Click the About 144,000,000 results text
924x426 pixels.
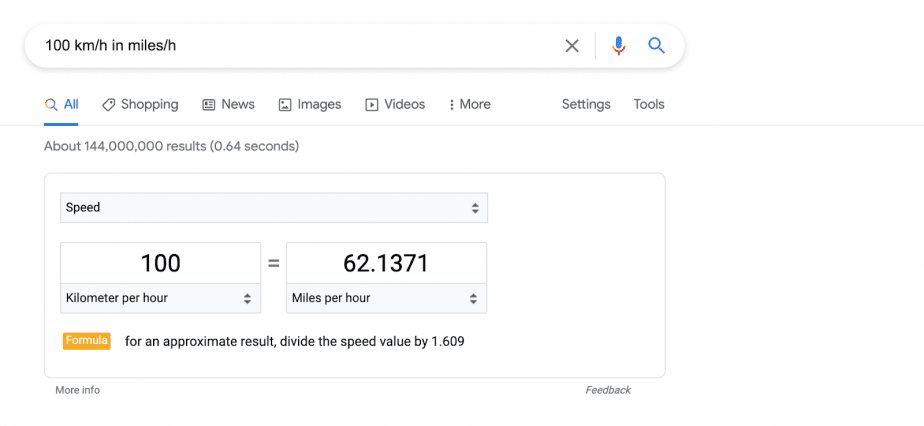[x=171, y=146]
